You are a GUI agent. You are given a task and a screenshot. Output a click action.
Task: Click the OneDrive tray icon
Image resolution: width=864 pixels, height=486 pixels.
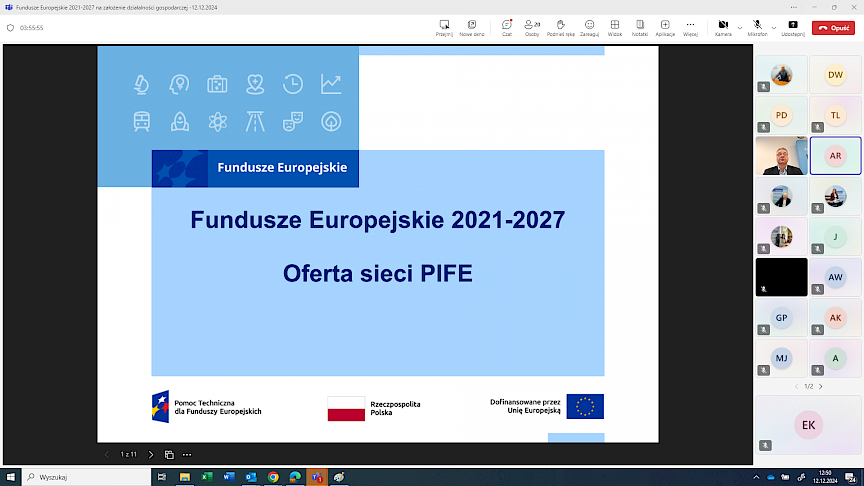pyautogui.click(x=770, y=477)
